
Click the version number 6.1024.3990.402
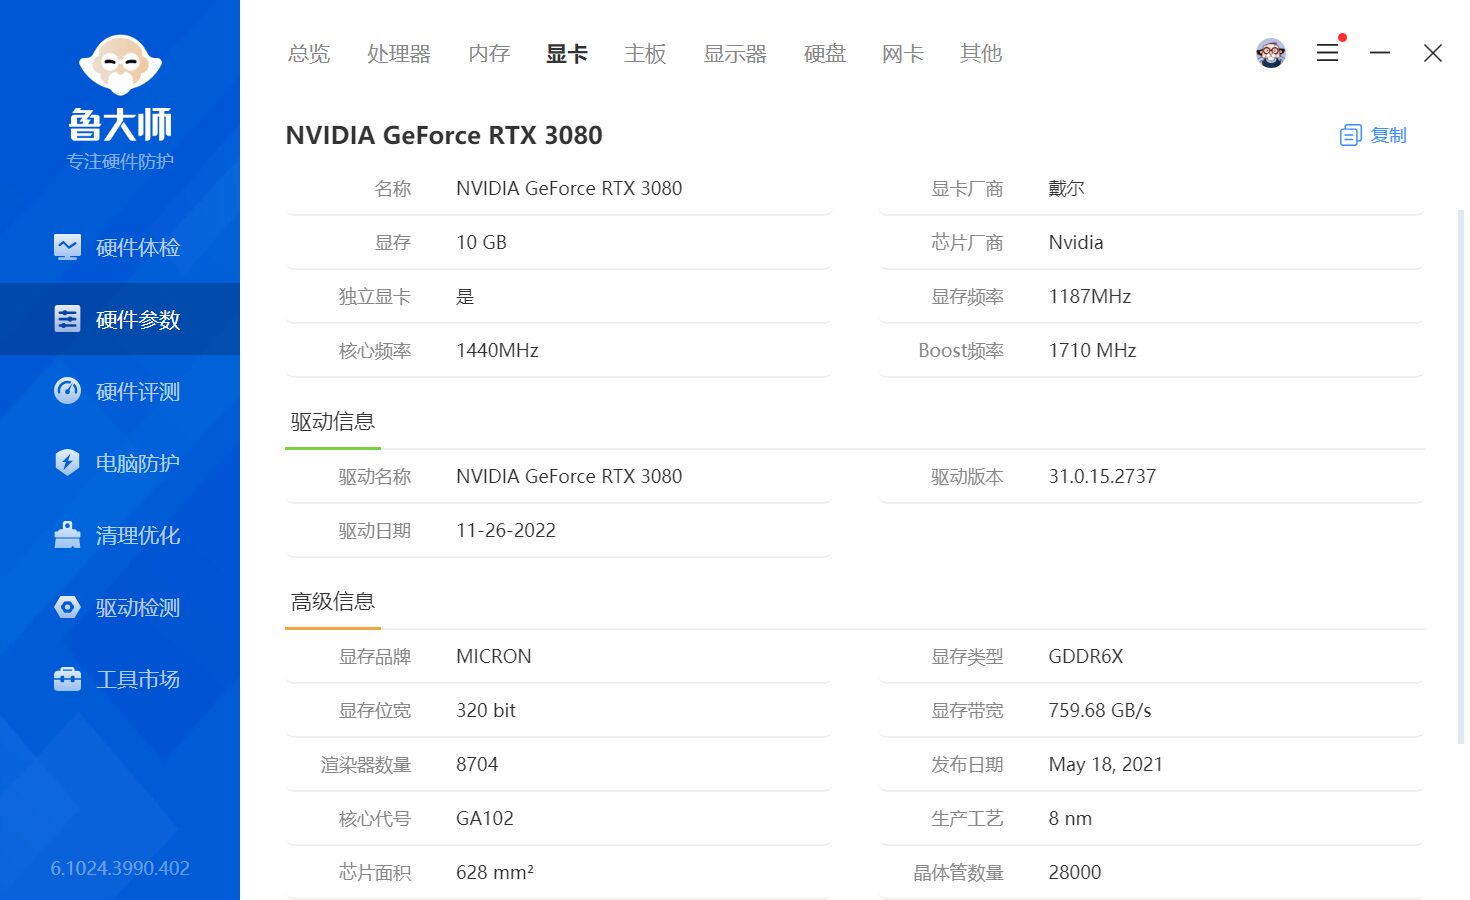(x=120, y=868)
